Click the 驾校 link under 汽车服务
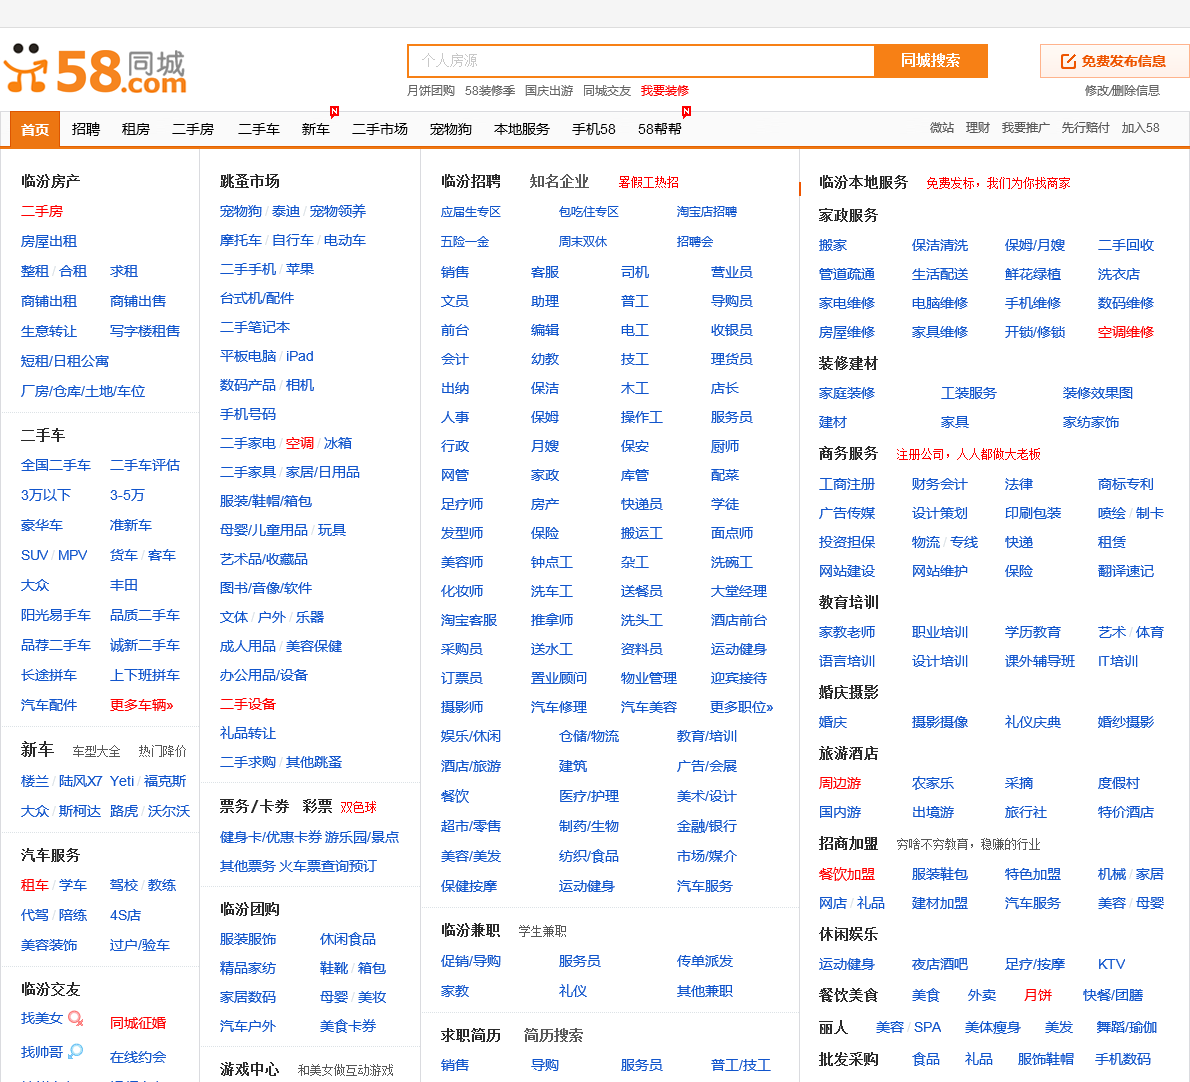Image resolution: width=1190 pixels, height=1082 pixels. (124, 885)
